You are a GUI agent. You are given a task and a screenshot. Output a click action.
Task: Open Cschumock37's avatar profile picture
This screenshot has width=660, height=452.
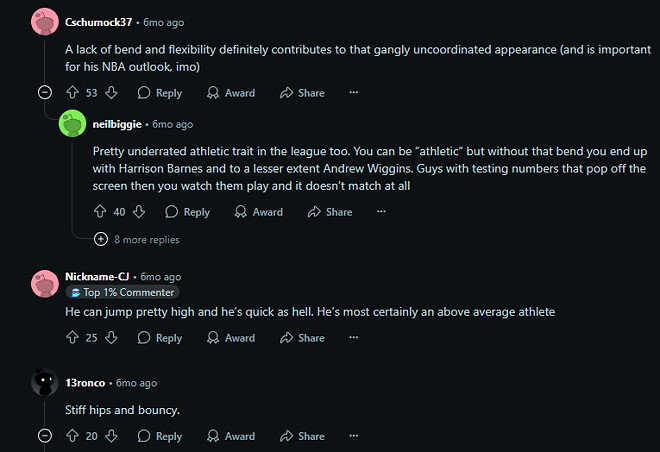(44, 22)
